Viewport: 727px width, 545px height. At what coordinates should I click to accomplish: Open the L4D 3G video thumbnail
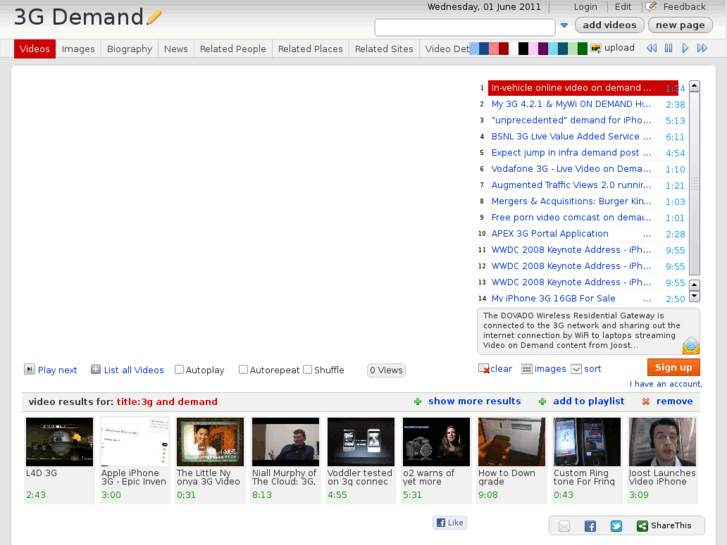59,442
